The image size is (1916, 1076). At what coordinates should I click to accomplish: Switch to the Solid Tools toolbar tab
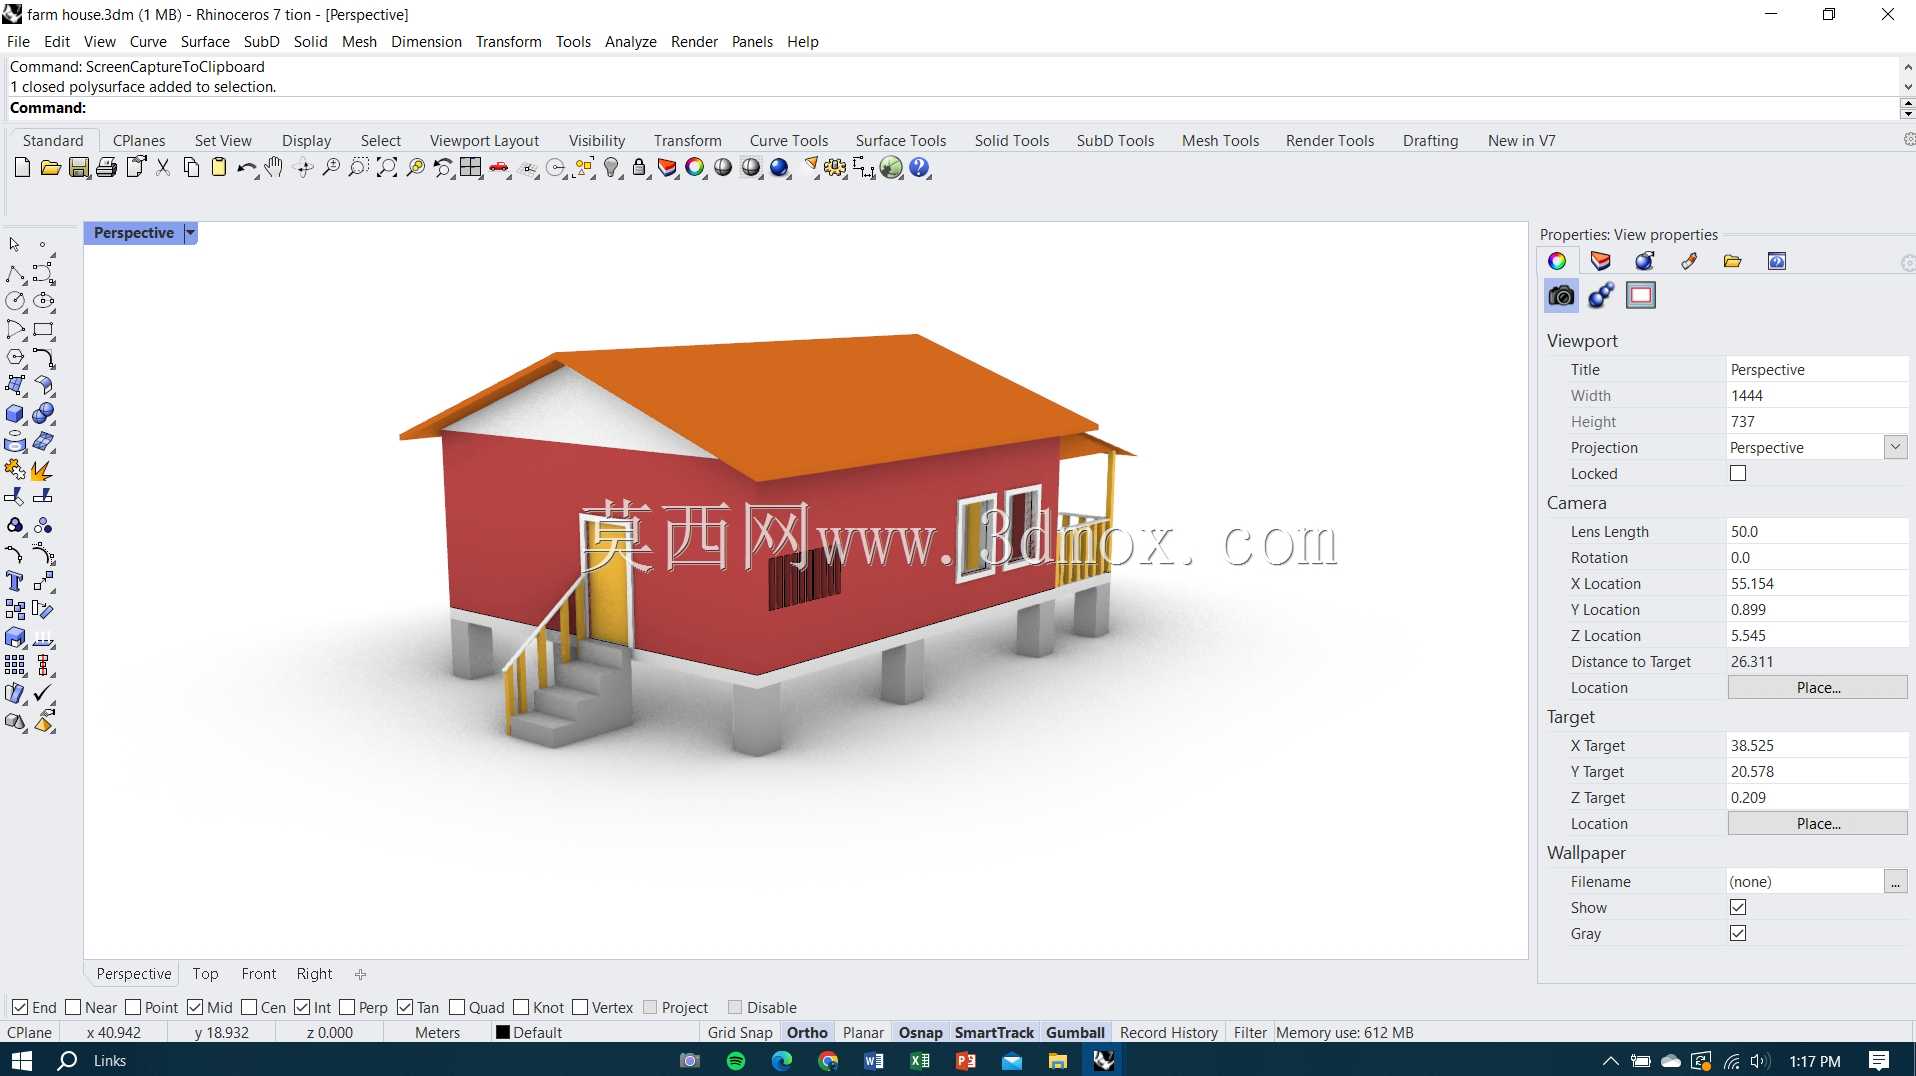1011,141
